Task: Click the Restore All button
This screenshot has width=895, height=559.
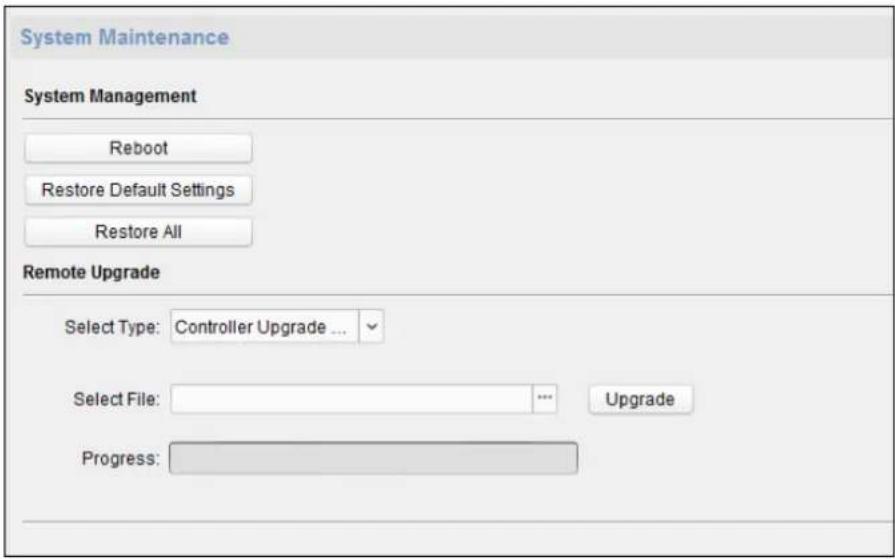Action: [x=138, y=232]
